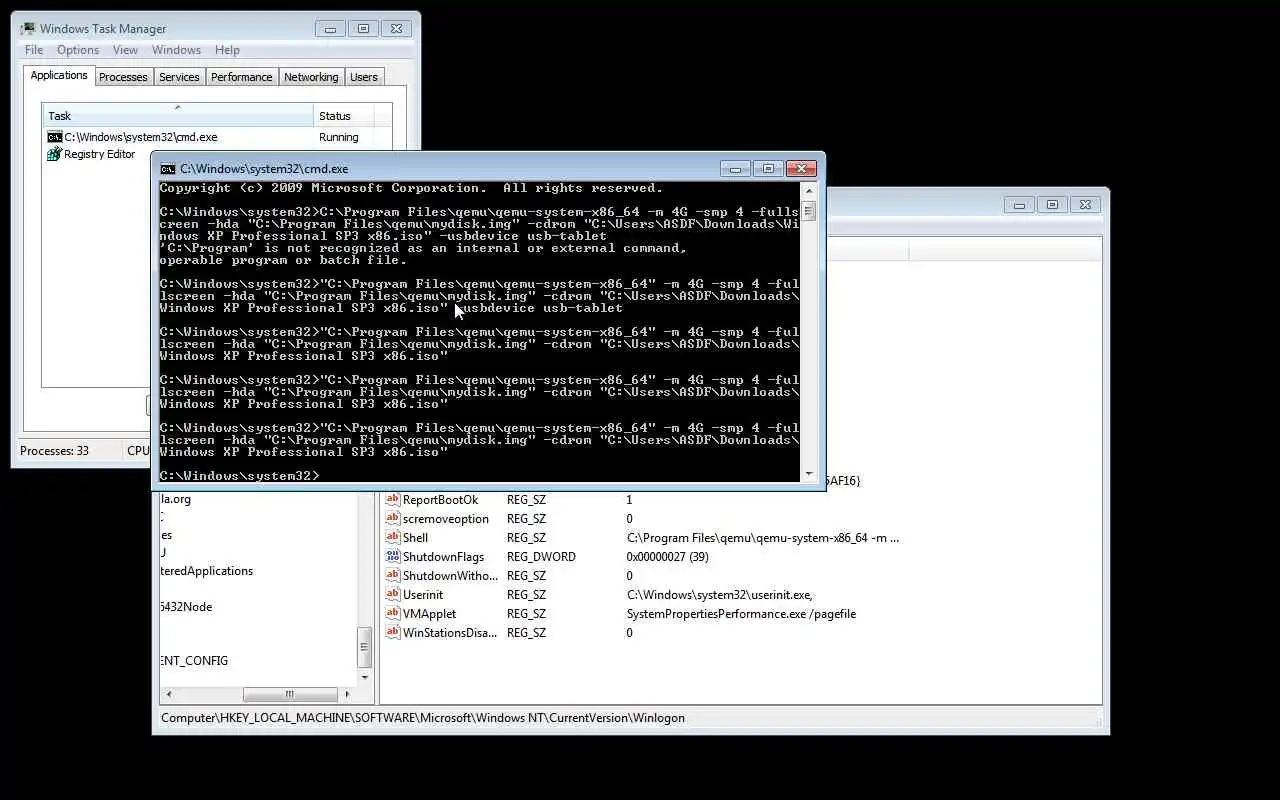Switch to the Processes tab
This screenshot has height=800, width=1280.
(x=123, y=77)
